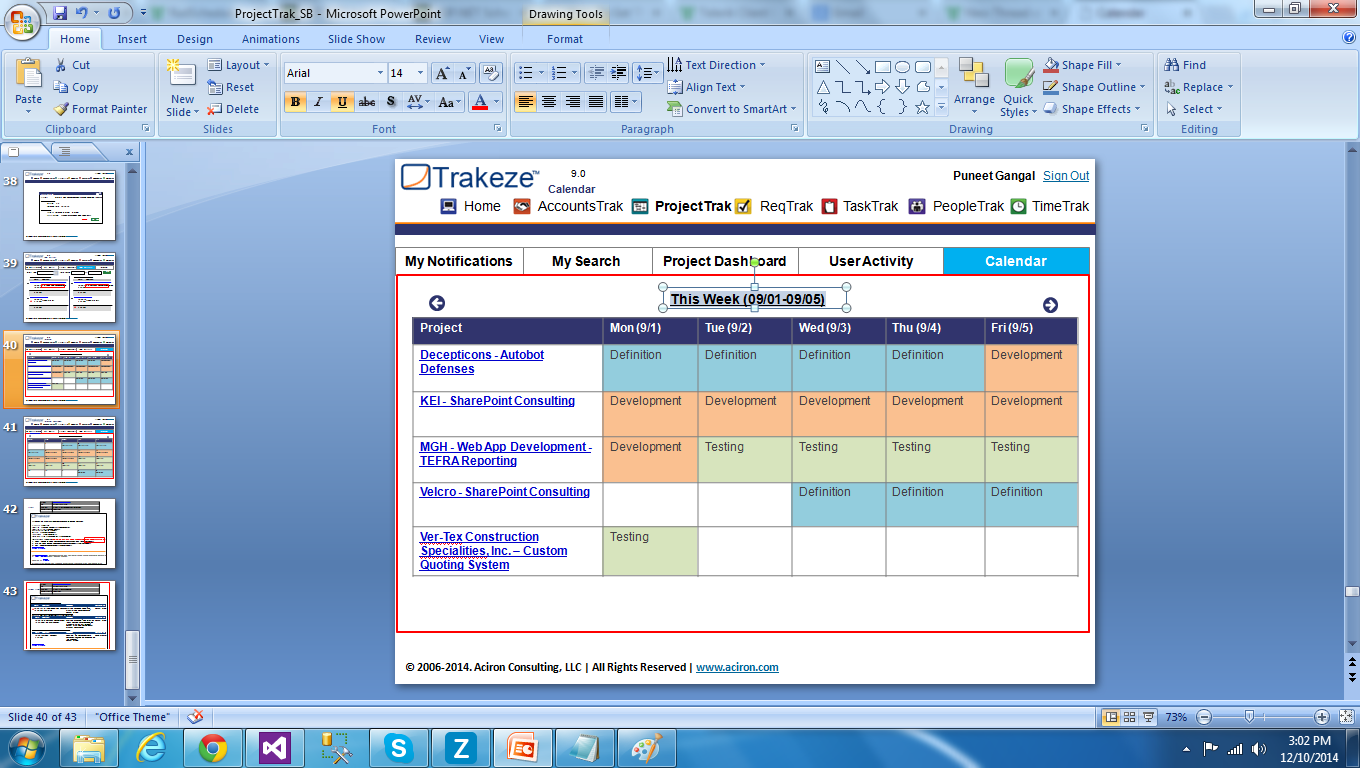The height and width of the screenshot is (768, 1360).
Task: Open Velcro - SharePoint Consulting project link
Action: (505, 492)
